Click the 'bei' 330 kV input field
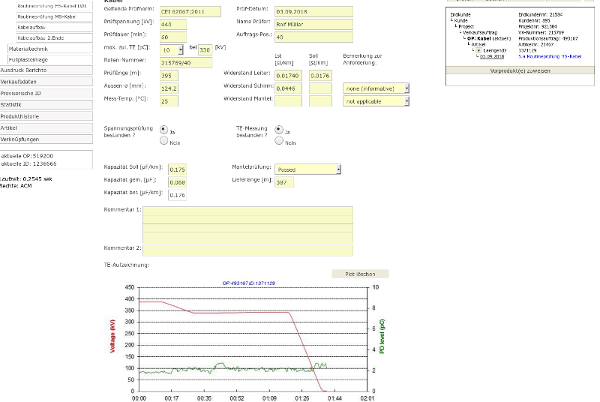This screenshot has width=600, height=402. 205,50
